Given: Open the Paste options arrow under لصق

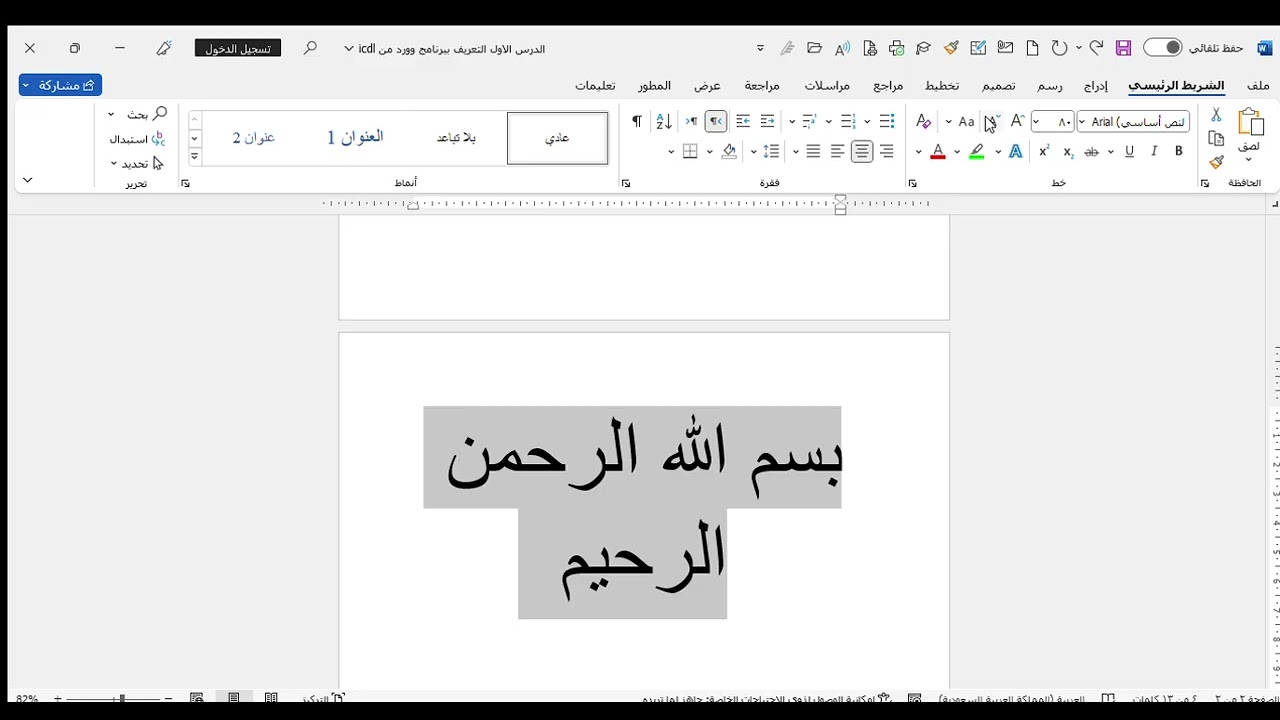Looking at the screenshot, I should tap(1249, 160).
